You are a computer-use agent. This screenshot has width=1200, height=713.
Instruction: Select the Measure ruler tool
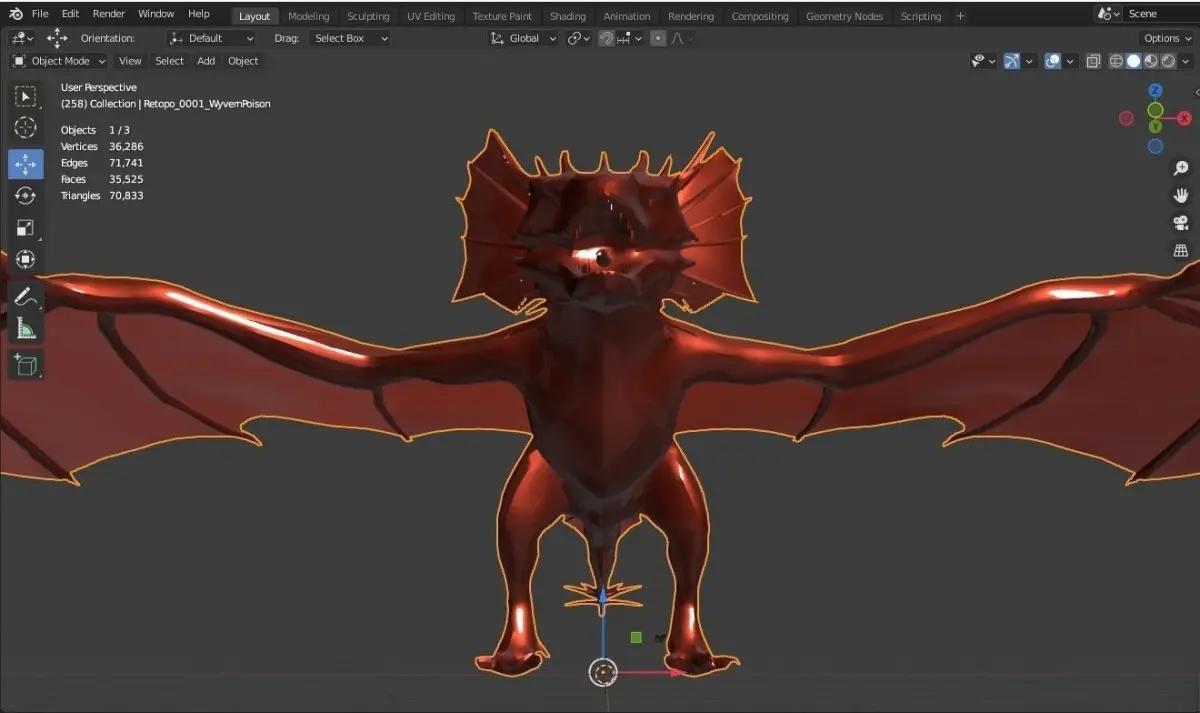coord(26,328)
